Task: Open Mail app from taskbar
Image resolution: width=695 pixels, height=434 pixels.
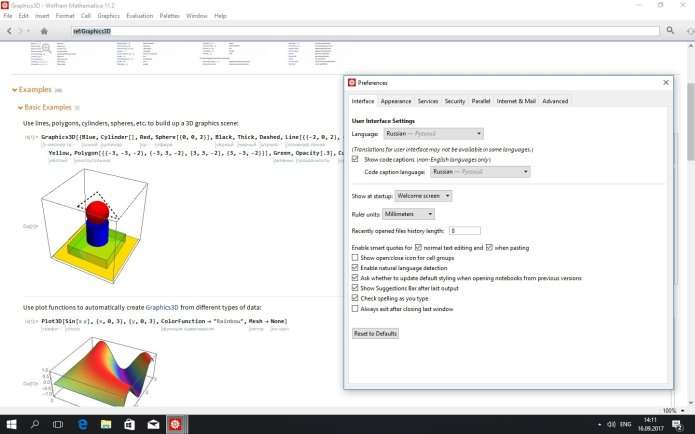Action: [153, 424]
